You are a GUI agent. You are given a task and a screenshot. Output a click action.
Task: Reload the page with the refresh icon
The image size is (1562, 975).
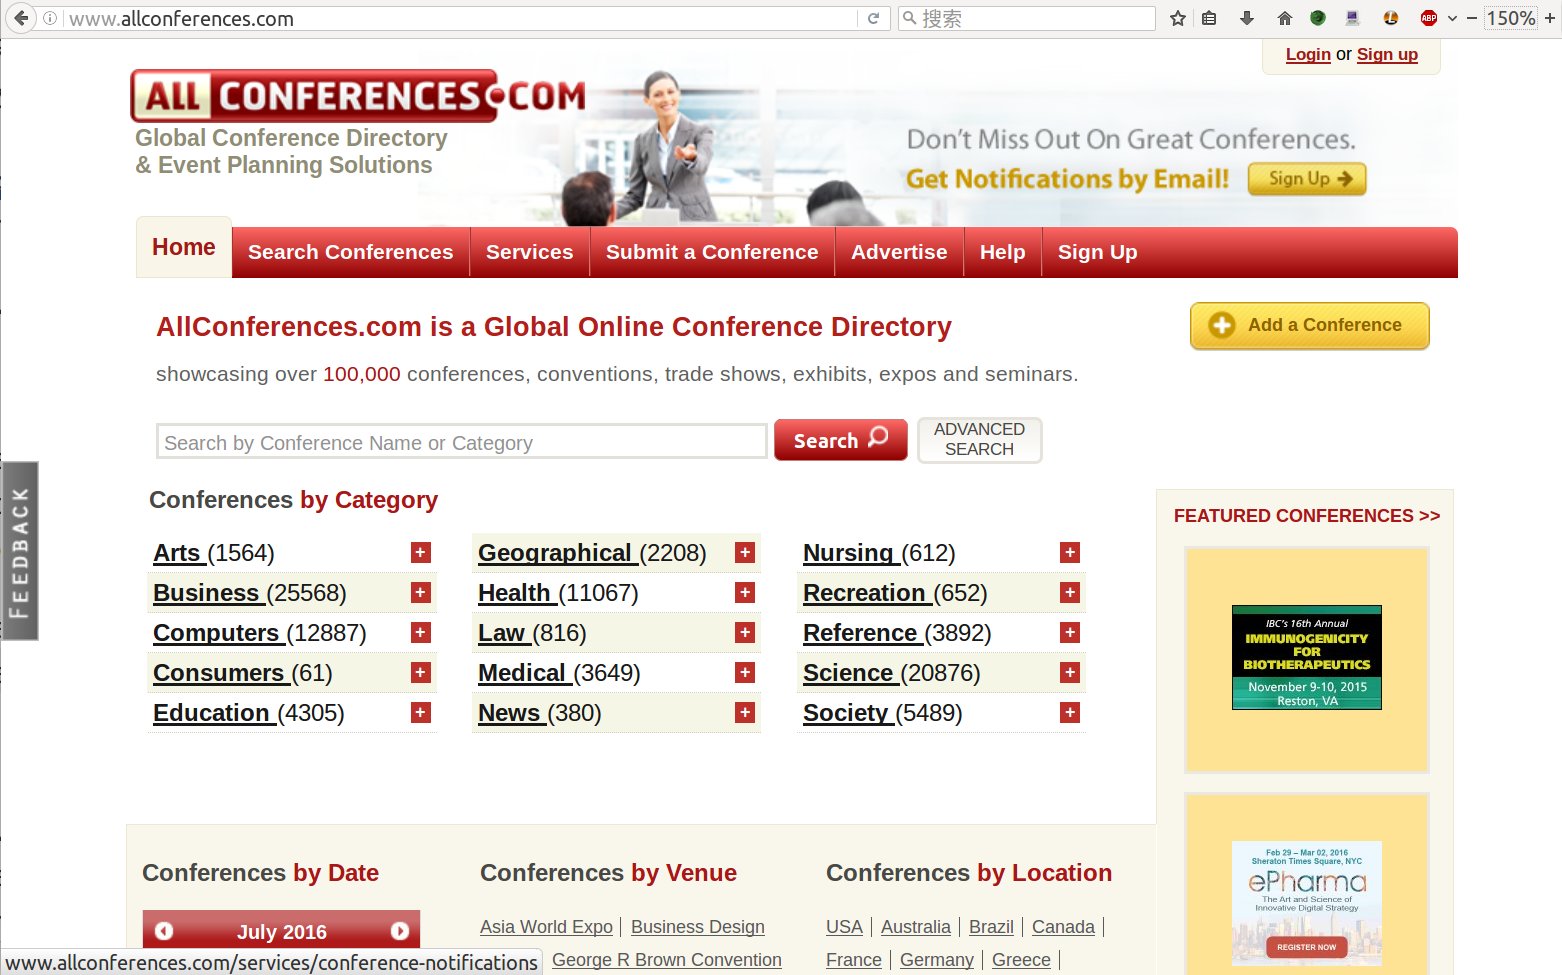pyautogui.click(x=873, y=18)
